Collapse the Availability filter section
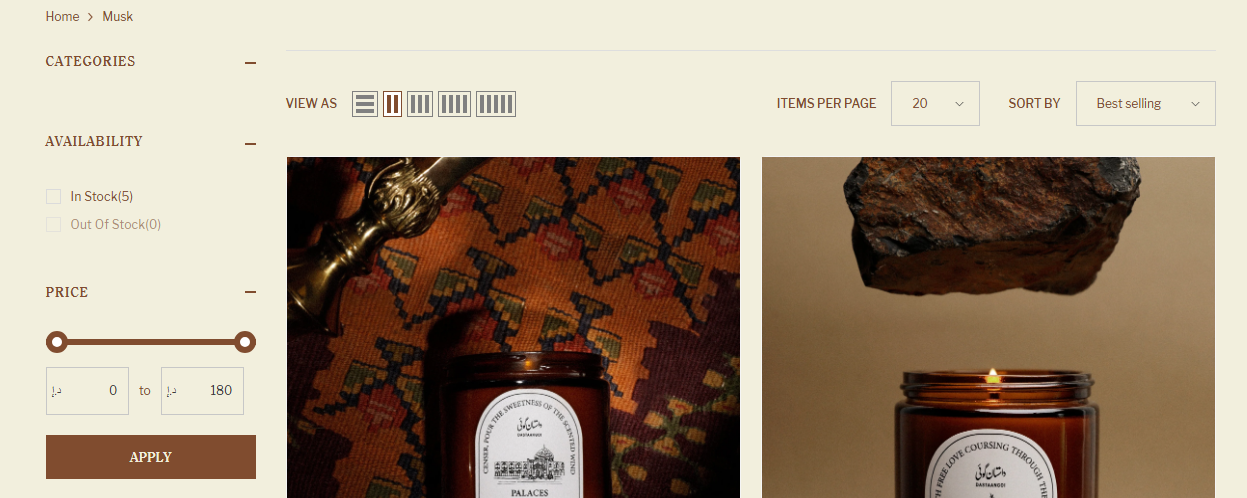1247x498 pixels. coord(250,143)
